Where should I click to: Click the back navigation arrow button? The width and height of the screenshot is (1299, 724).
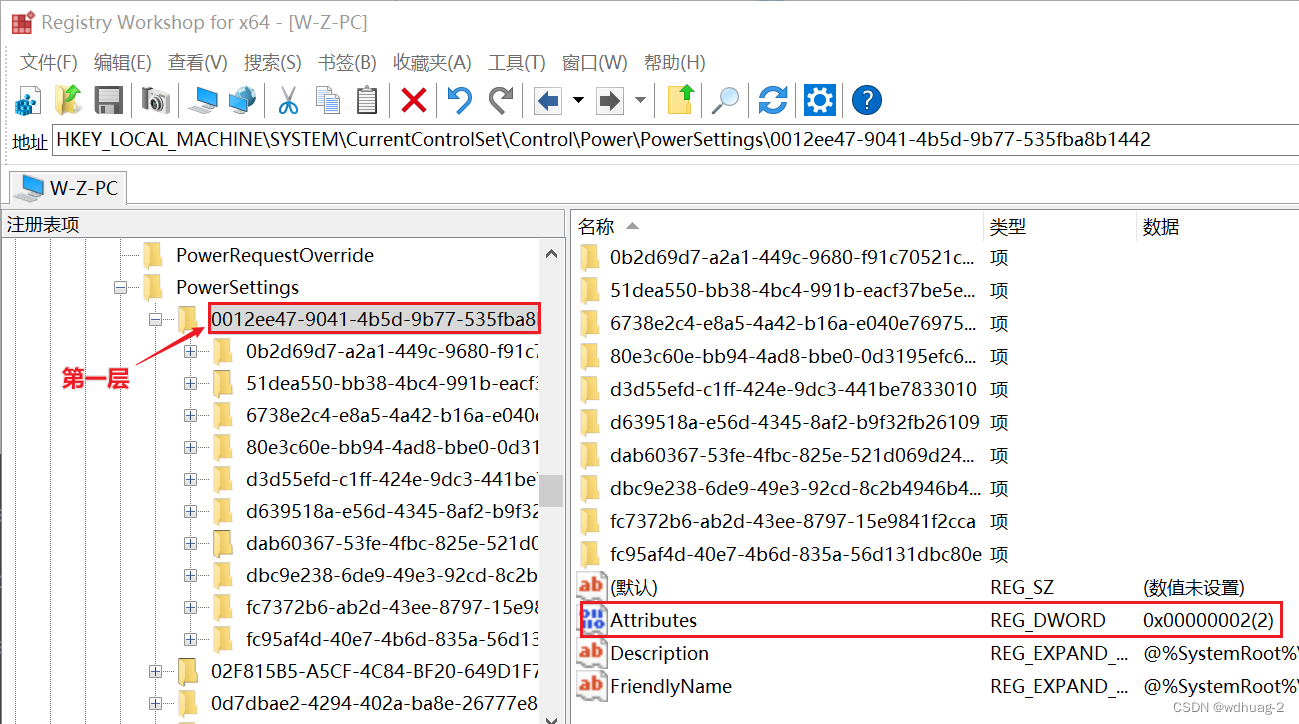click(x=547, y=101)
